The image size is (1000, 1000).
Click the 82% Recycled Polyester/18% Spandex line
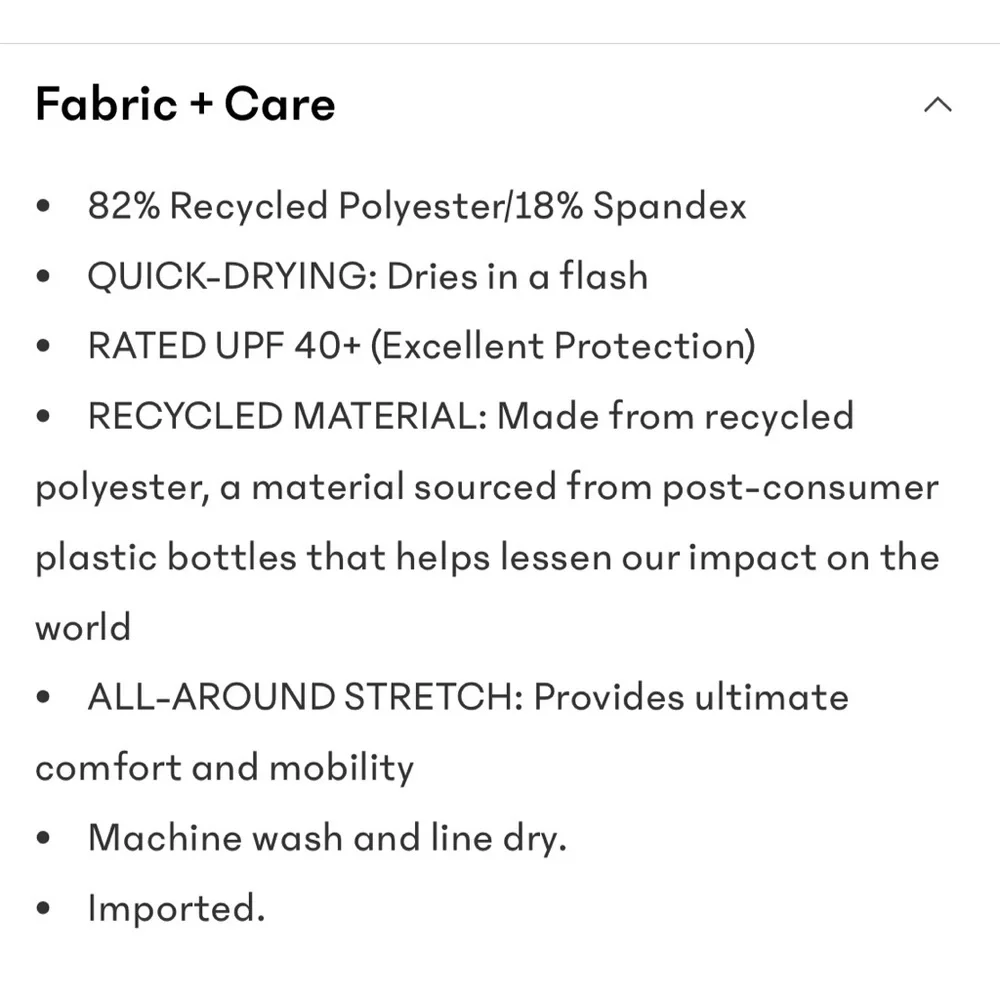[417, 207]
